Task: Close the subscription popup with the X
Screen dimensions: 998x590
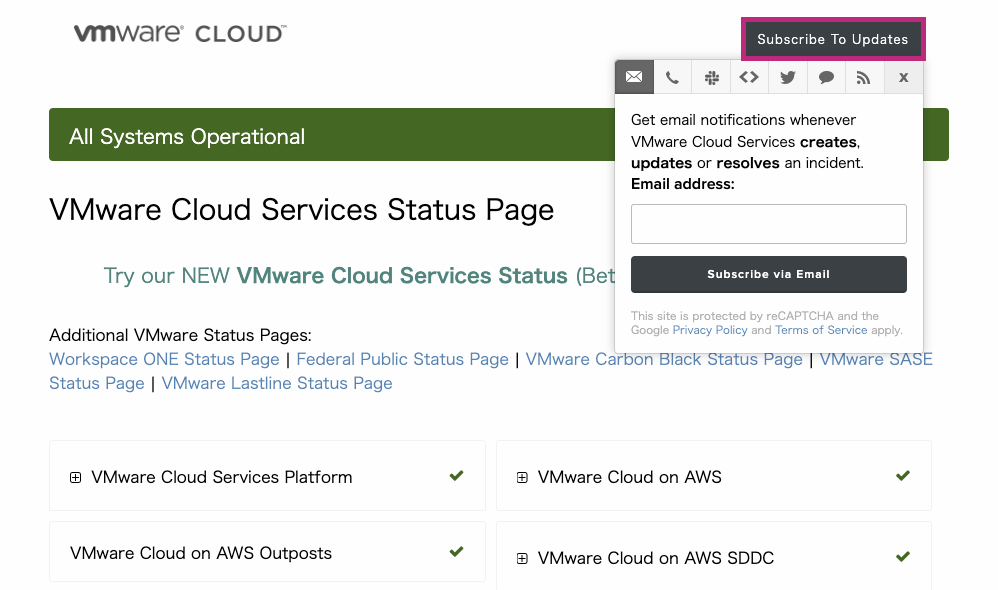Action: click(903, 77)
